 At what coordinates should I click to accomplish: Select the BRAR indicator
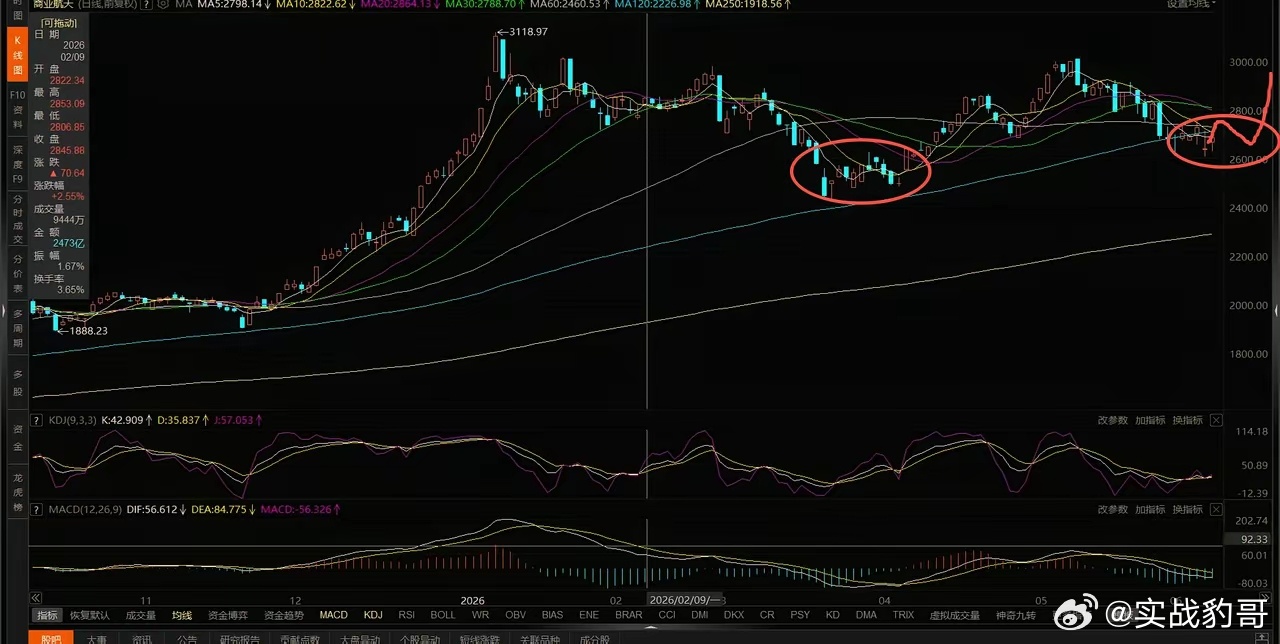point(629,615)
